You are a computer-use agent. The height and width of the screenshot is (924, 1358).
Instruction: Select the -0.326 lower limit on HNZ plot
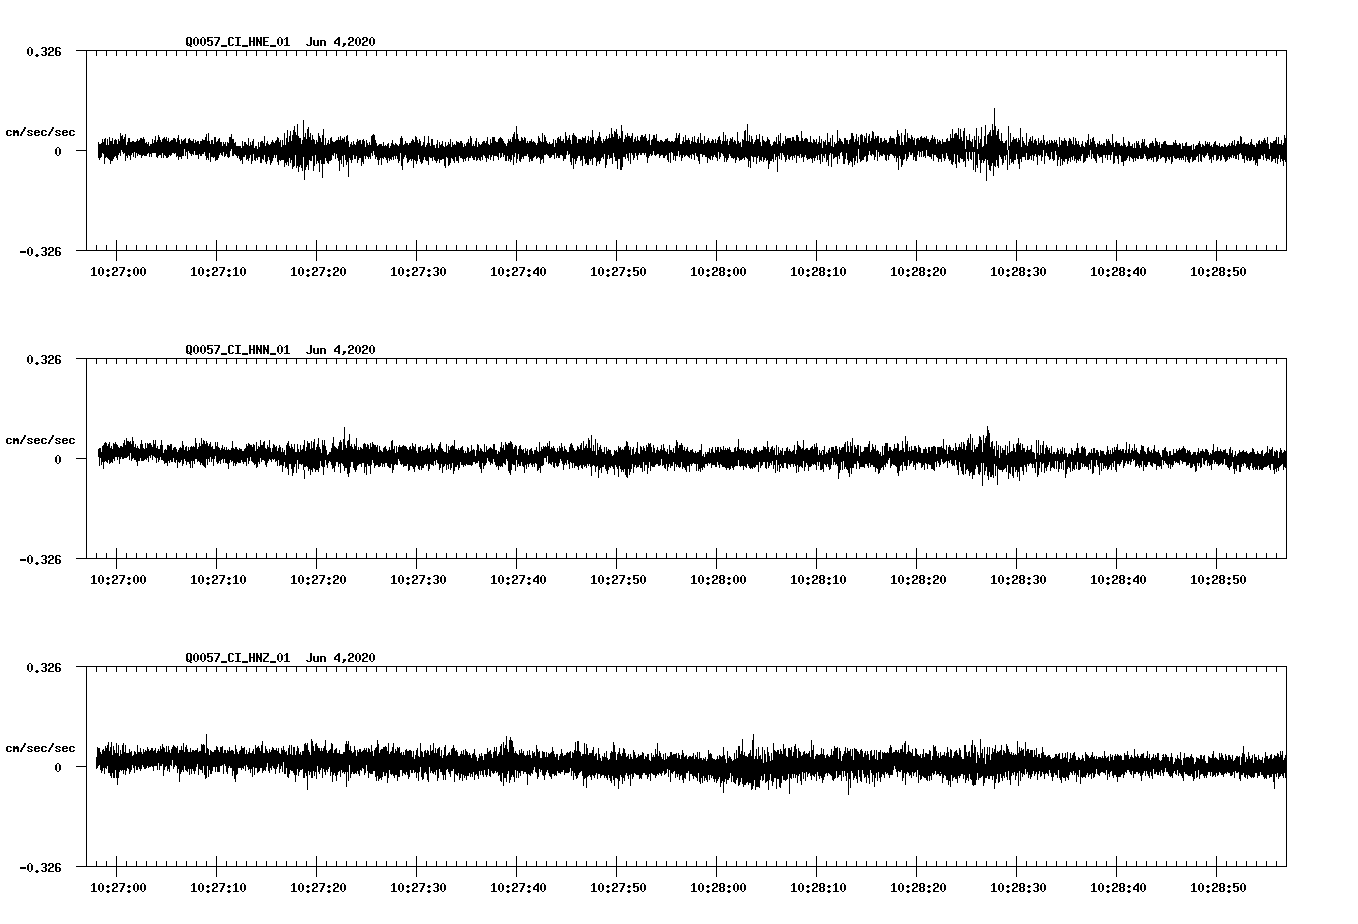[40, 867]
